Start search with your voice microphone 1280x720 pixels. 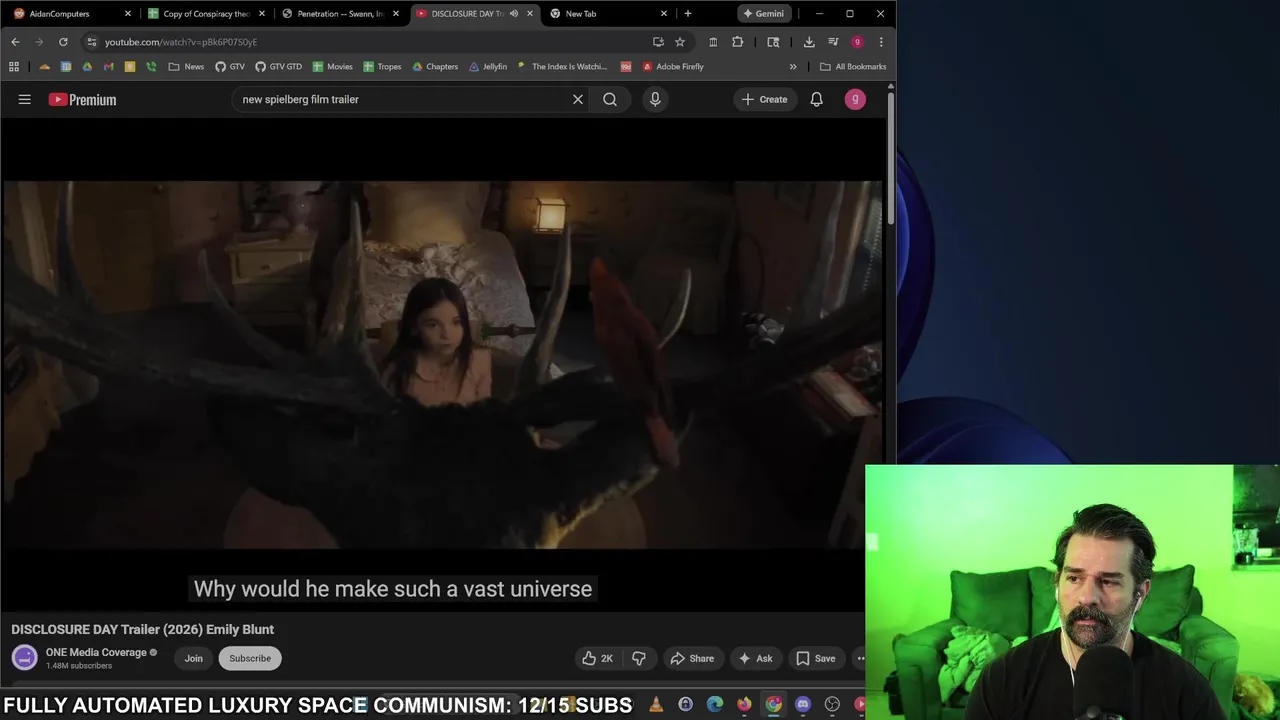[x=655, y=99]
